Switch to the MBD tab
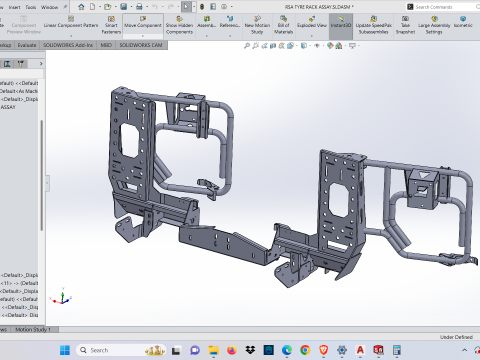The width and height of the screenshot is (480, 360). pyautogui.click(x=106, y=45)
